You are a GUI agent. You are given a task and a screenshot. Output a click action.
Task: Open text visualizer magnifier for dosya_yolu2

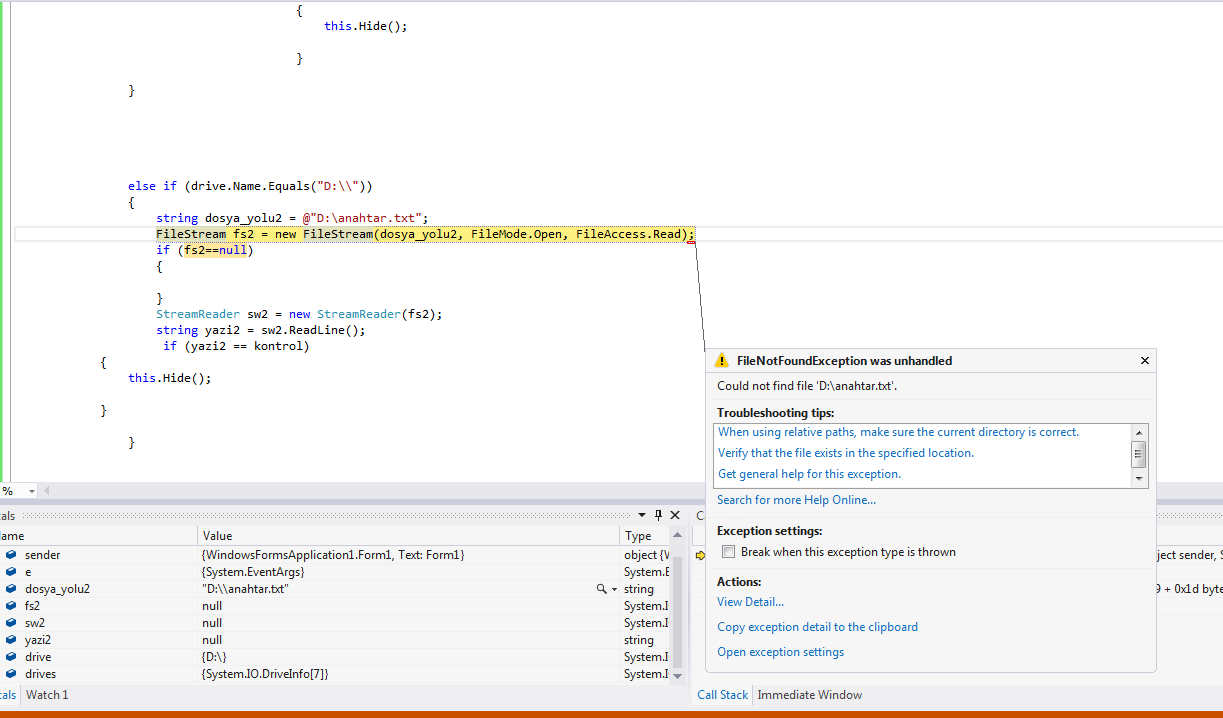(602, 589)
